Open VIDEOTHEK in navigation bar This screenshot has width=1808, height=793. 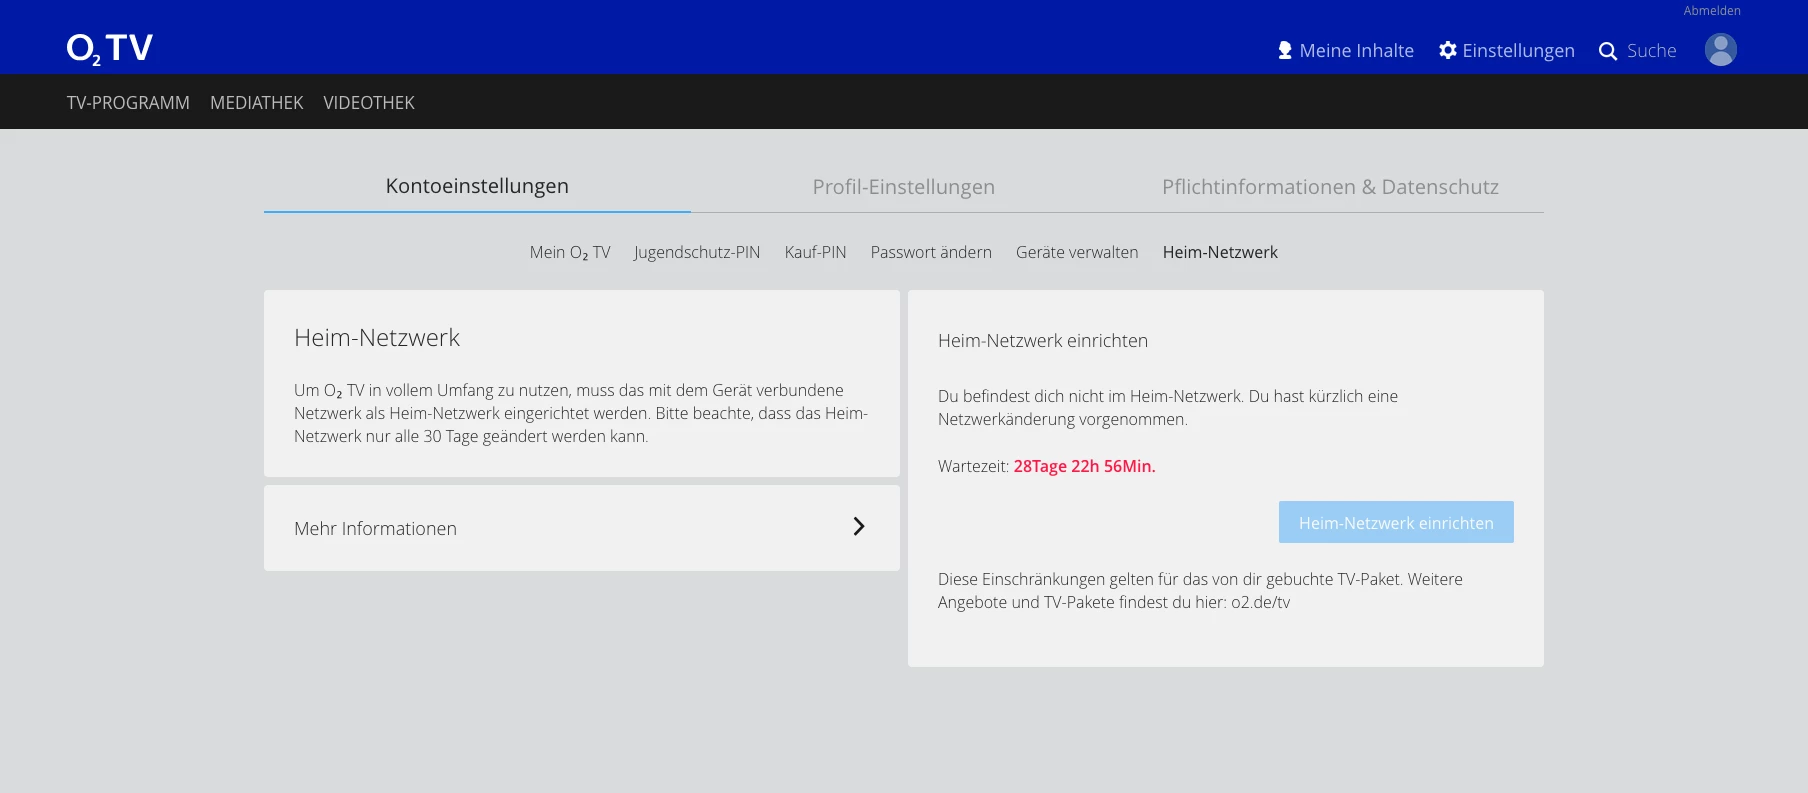point(369,103)
